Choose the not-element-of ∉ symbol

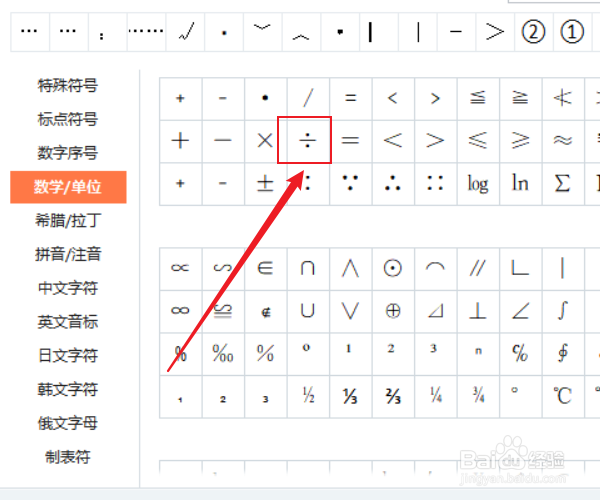point(265,311)
